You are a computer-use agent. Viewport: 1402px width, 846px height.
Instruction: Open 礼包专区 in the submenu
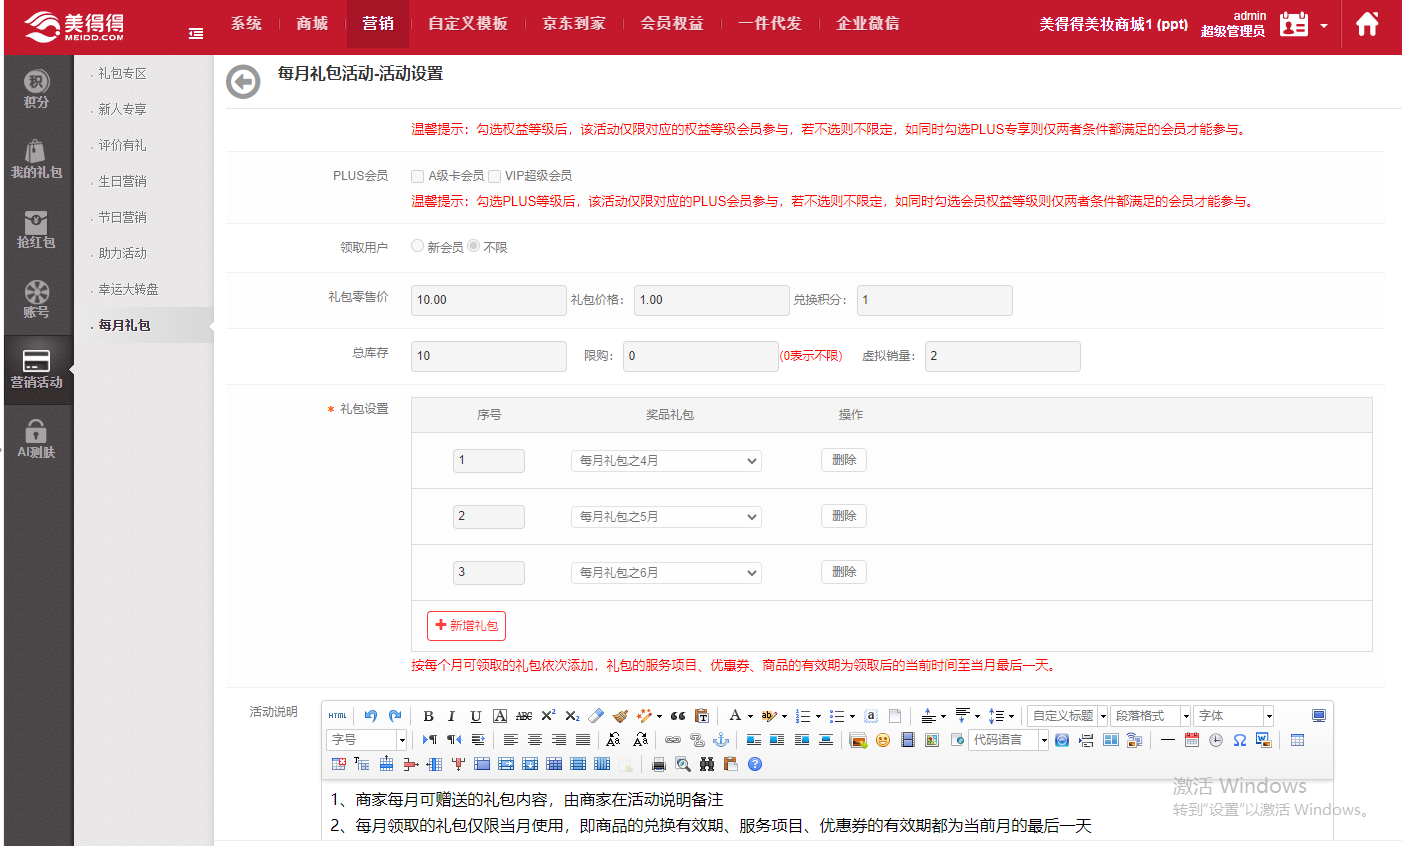tap(122, 73)
